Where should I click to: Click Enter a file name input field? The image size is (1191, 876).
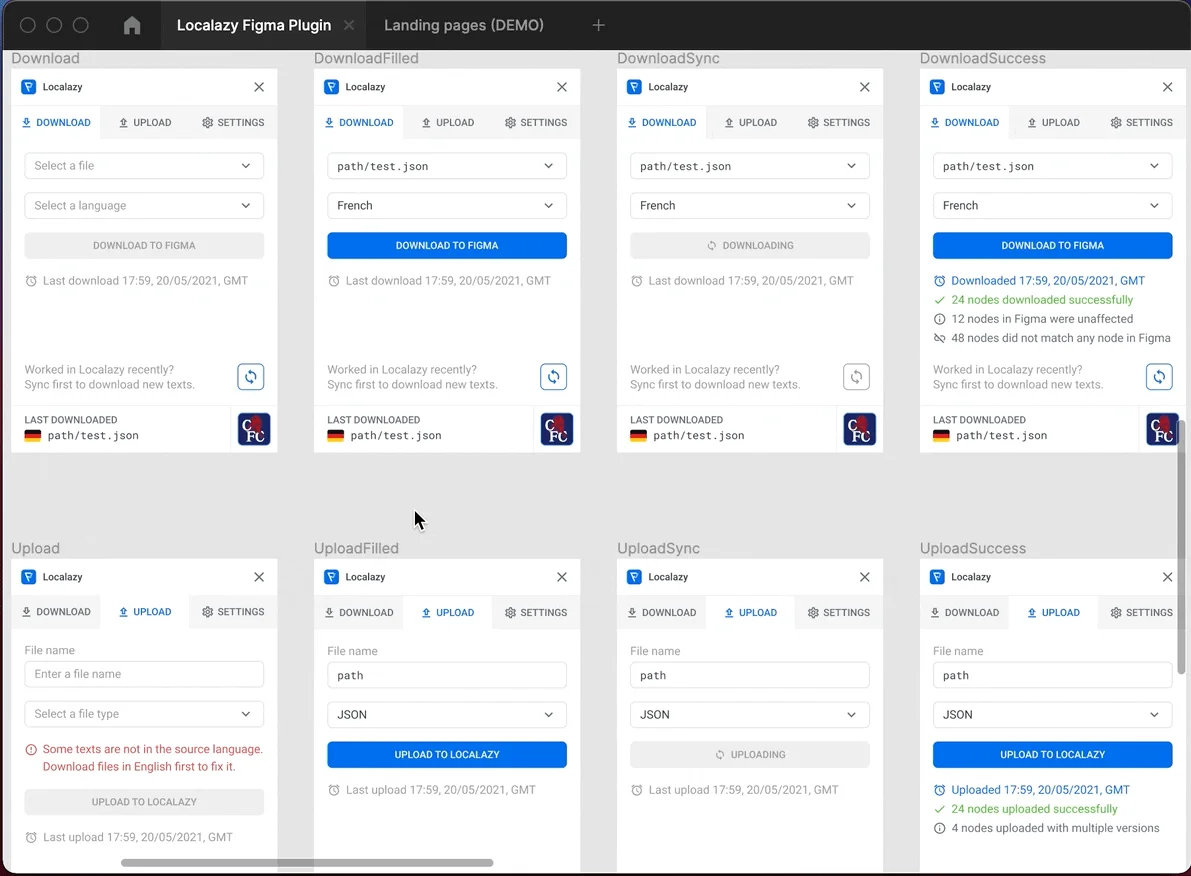144,674
